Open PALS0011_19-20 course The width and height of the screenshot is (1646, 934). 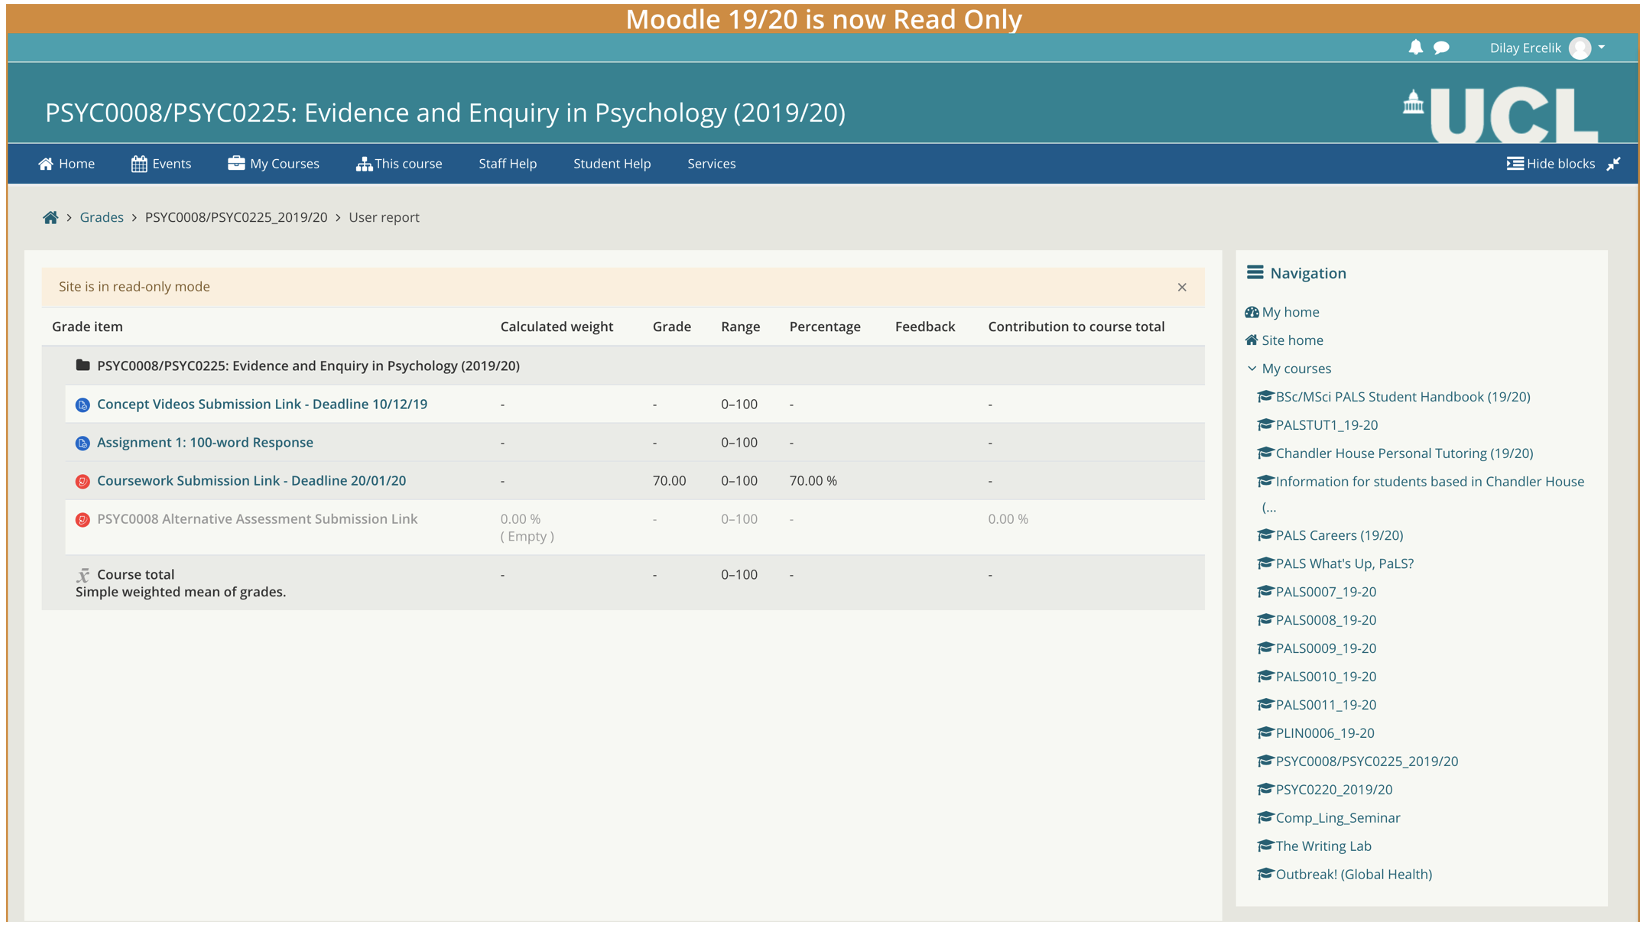1326,705
